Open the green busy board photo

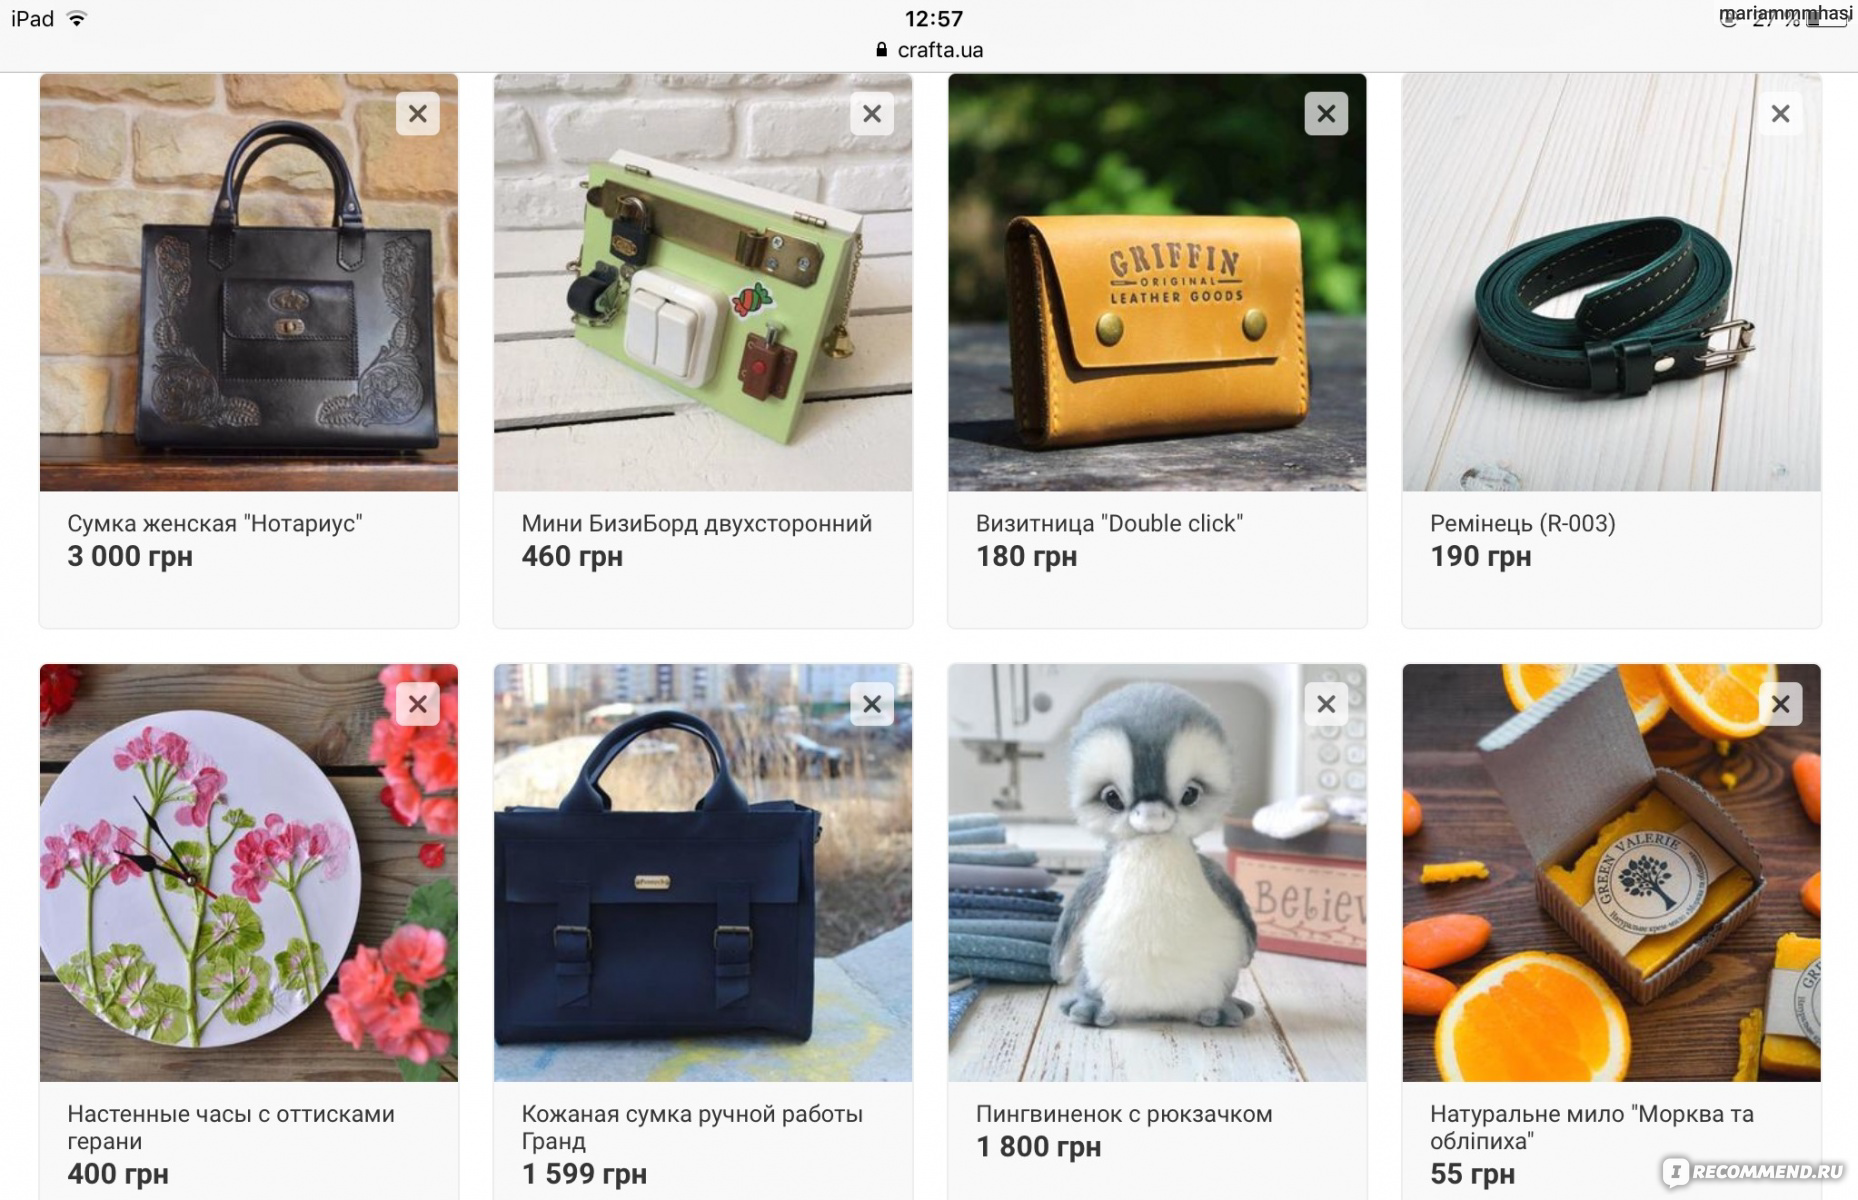pyautogui.click(x=703, y=282)
